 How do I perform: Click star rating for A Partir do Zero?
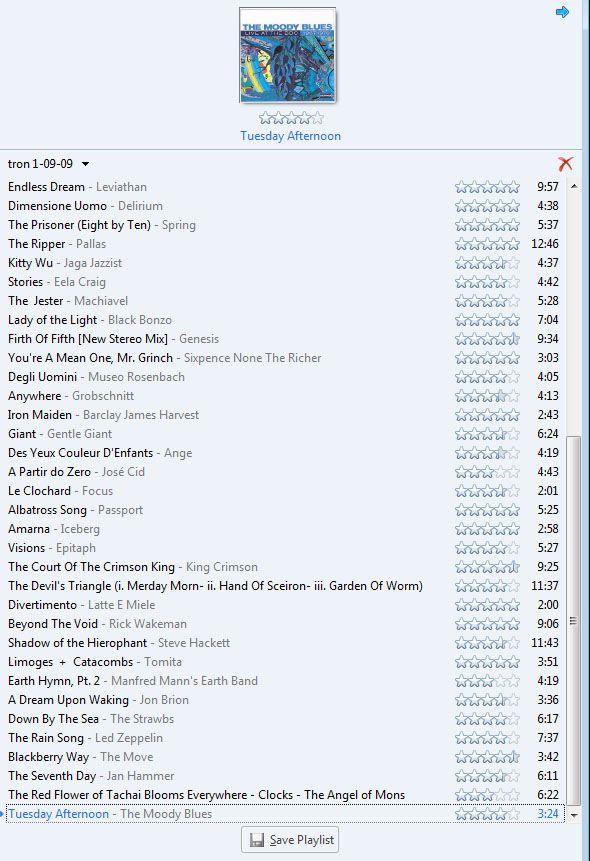[x=487, y=472]
